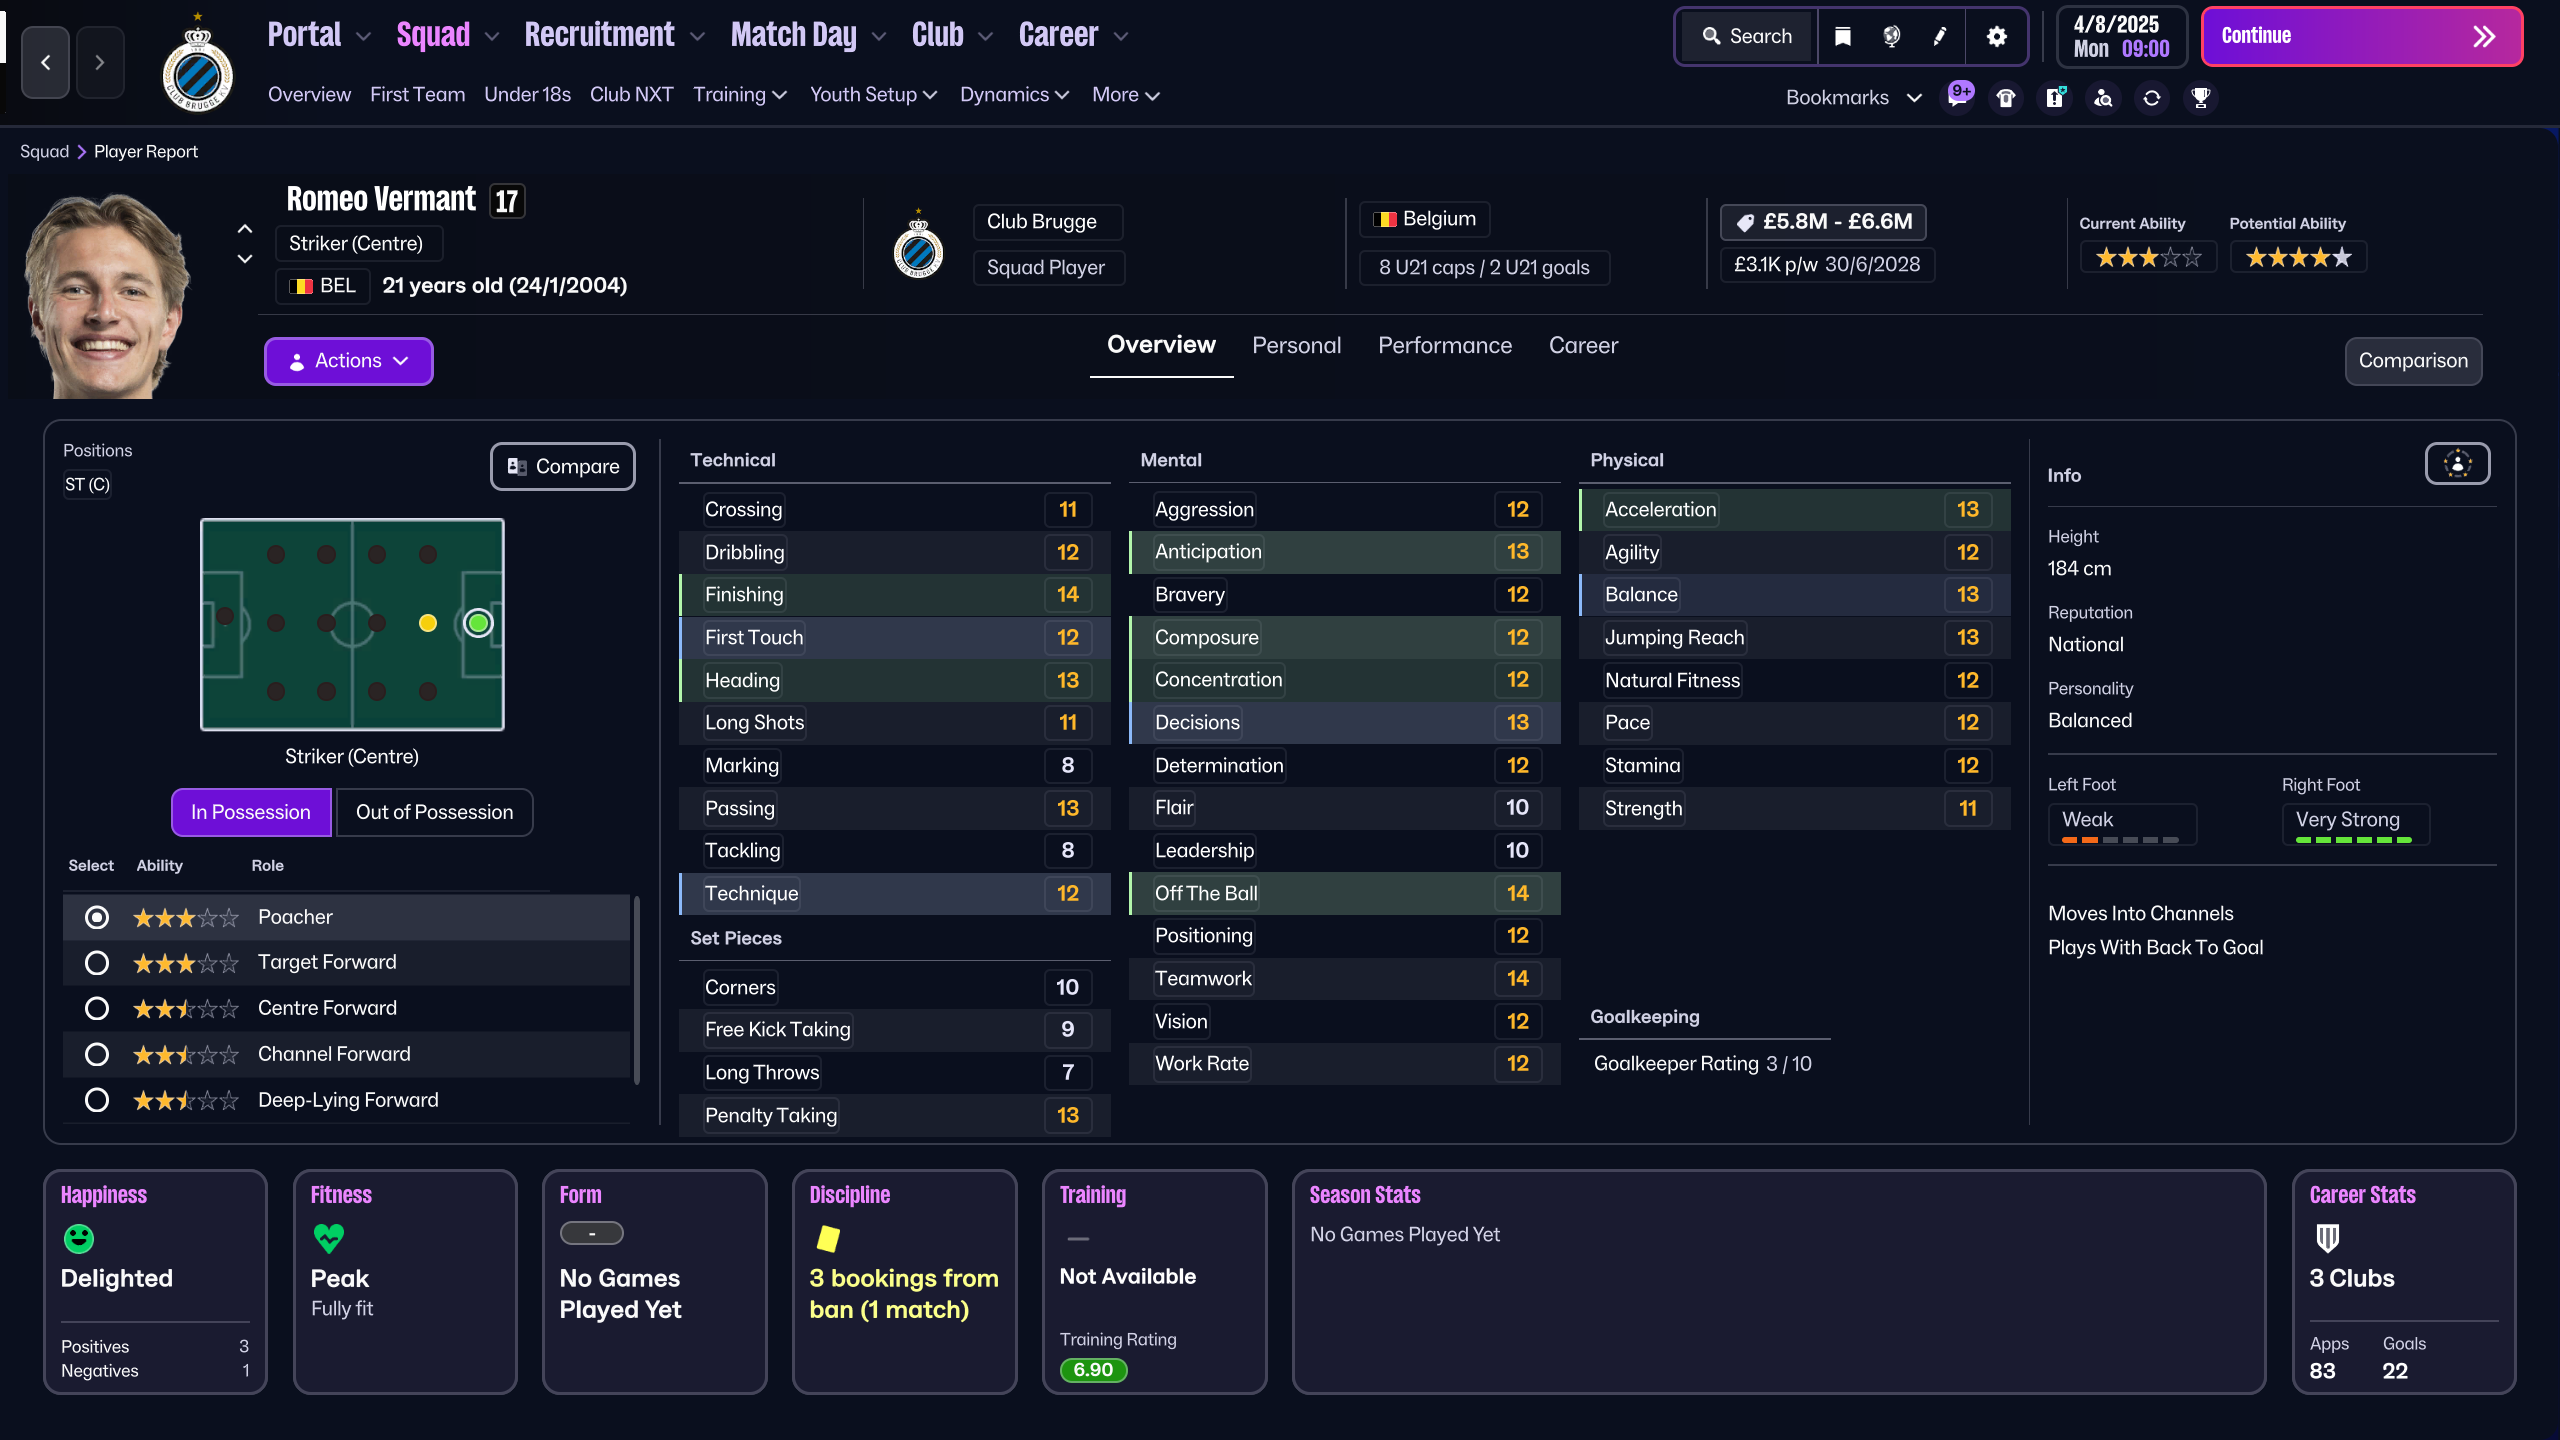Click the scouting person-search icon

[2103, 98]
